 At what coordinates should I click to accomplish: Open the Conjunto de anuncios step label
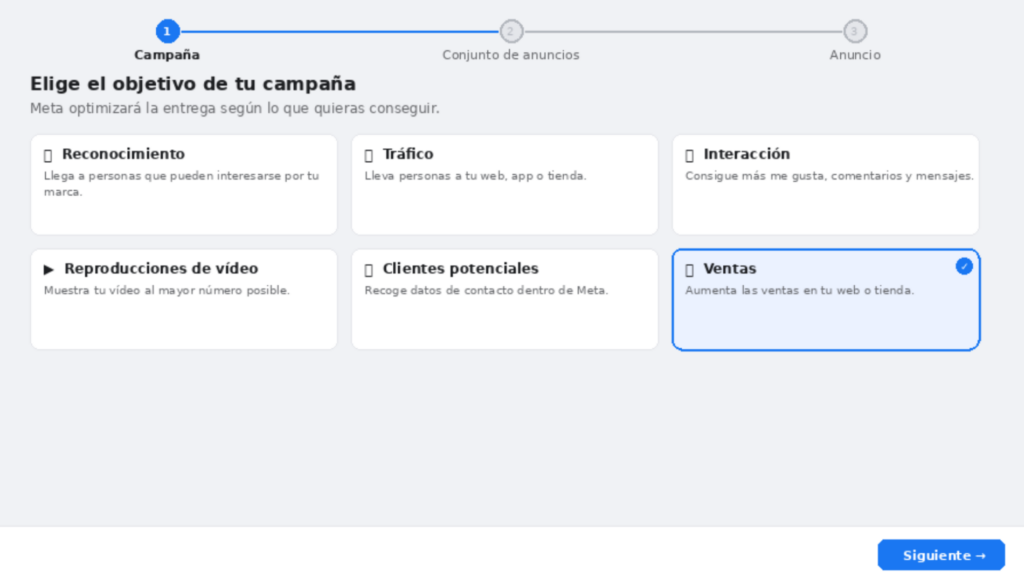[511, 55]
